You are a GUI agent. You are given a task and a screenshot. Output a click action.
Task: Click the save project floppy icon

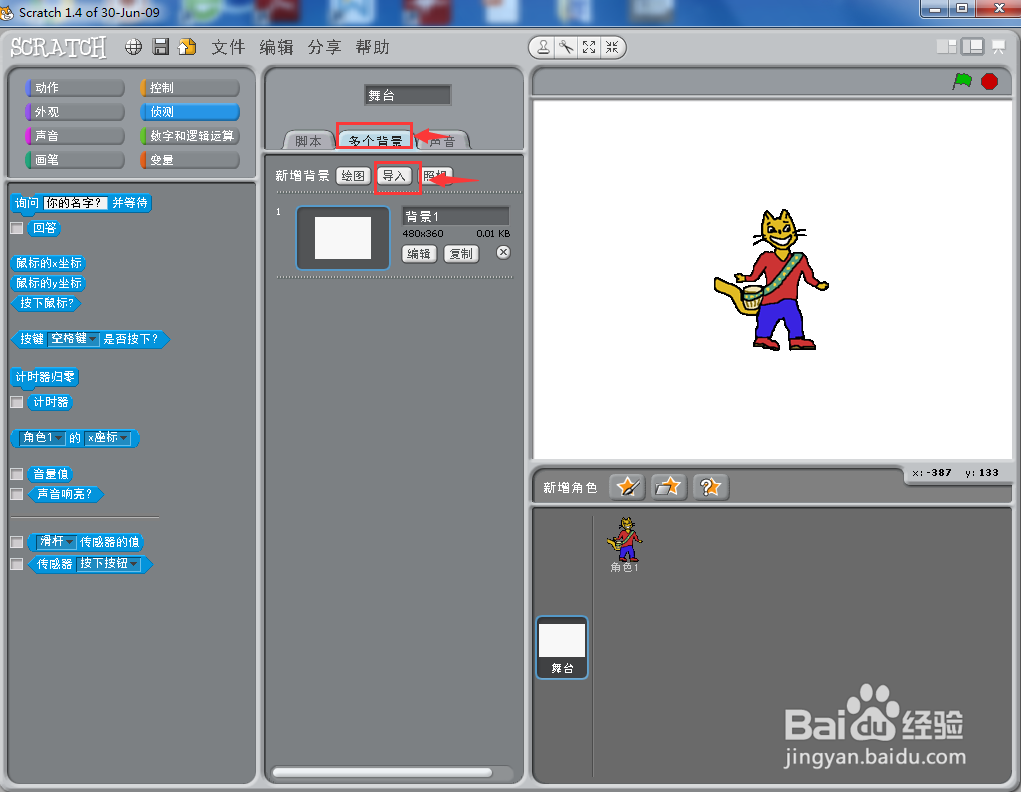160,47
